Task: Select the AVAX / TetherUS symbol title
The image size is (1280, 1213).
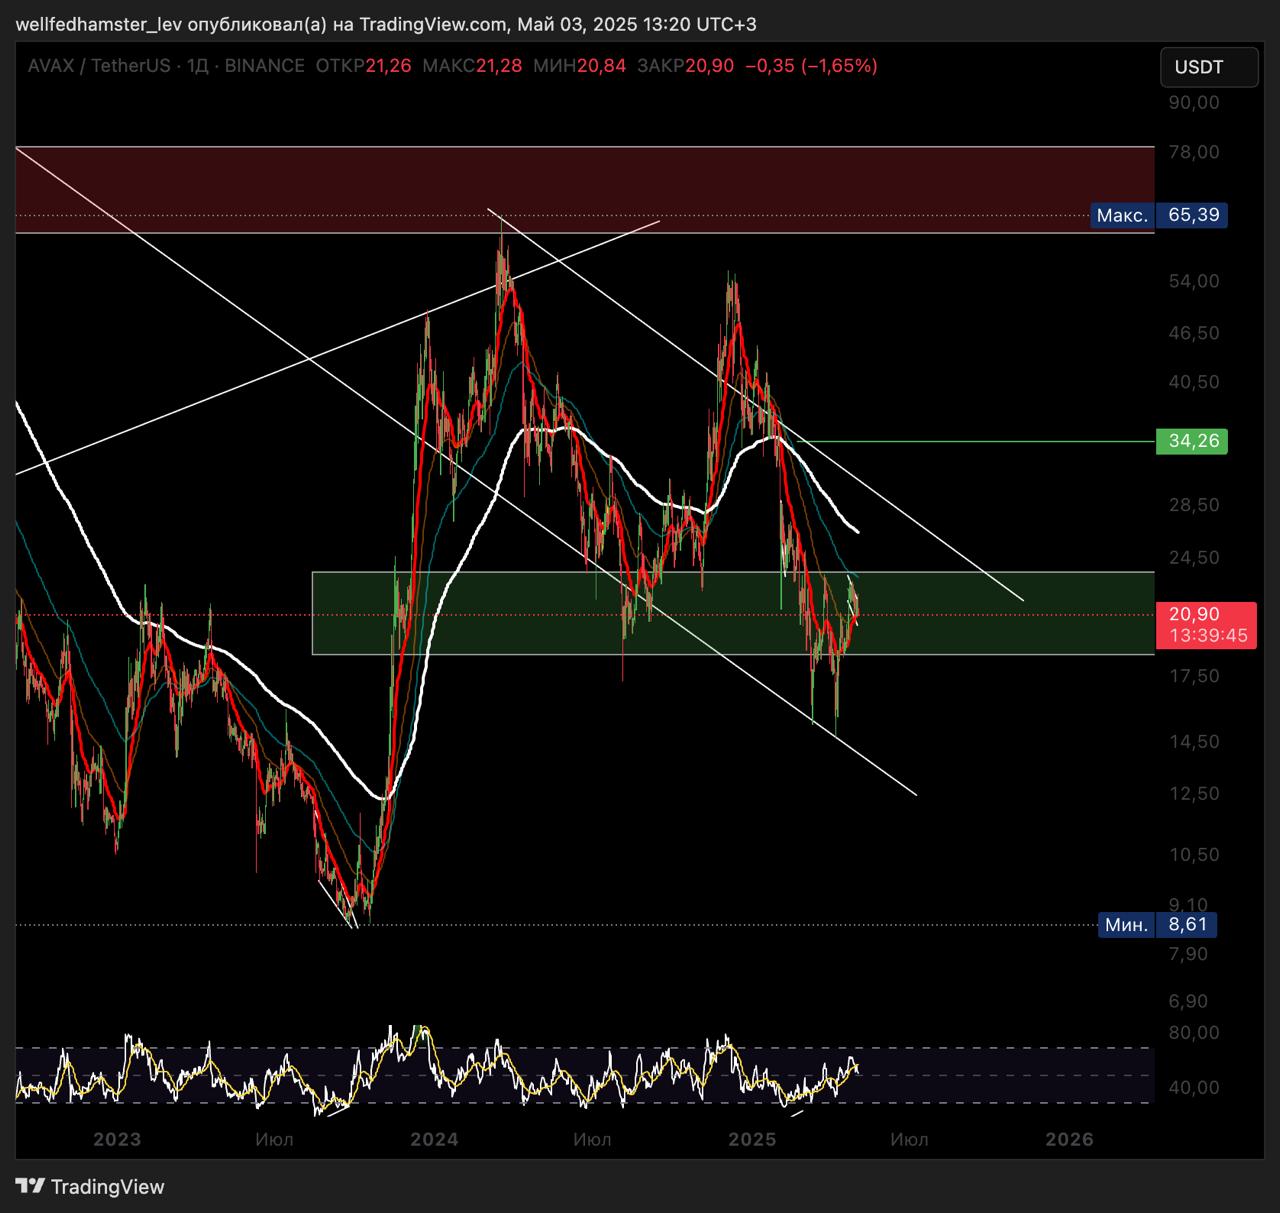Action: tap(99, 66)
